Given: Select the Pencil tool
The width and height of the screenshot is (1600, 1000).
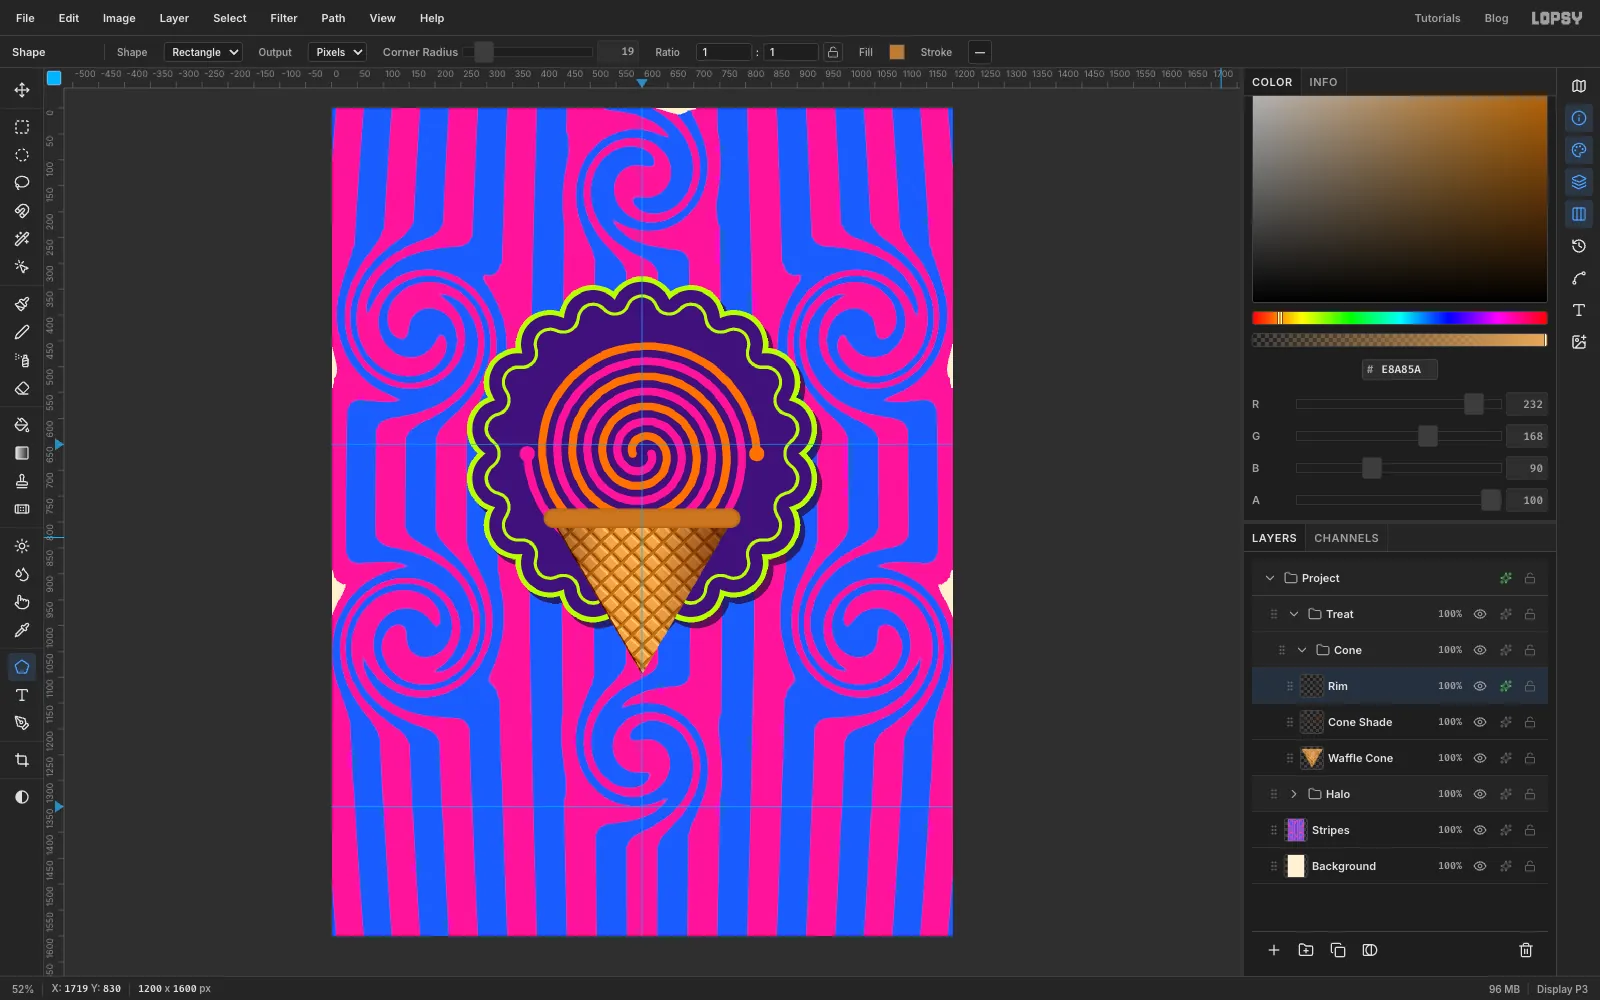Looking at the screenshot, I should click(x=22, y=332).
